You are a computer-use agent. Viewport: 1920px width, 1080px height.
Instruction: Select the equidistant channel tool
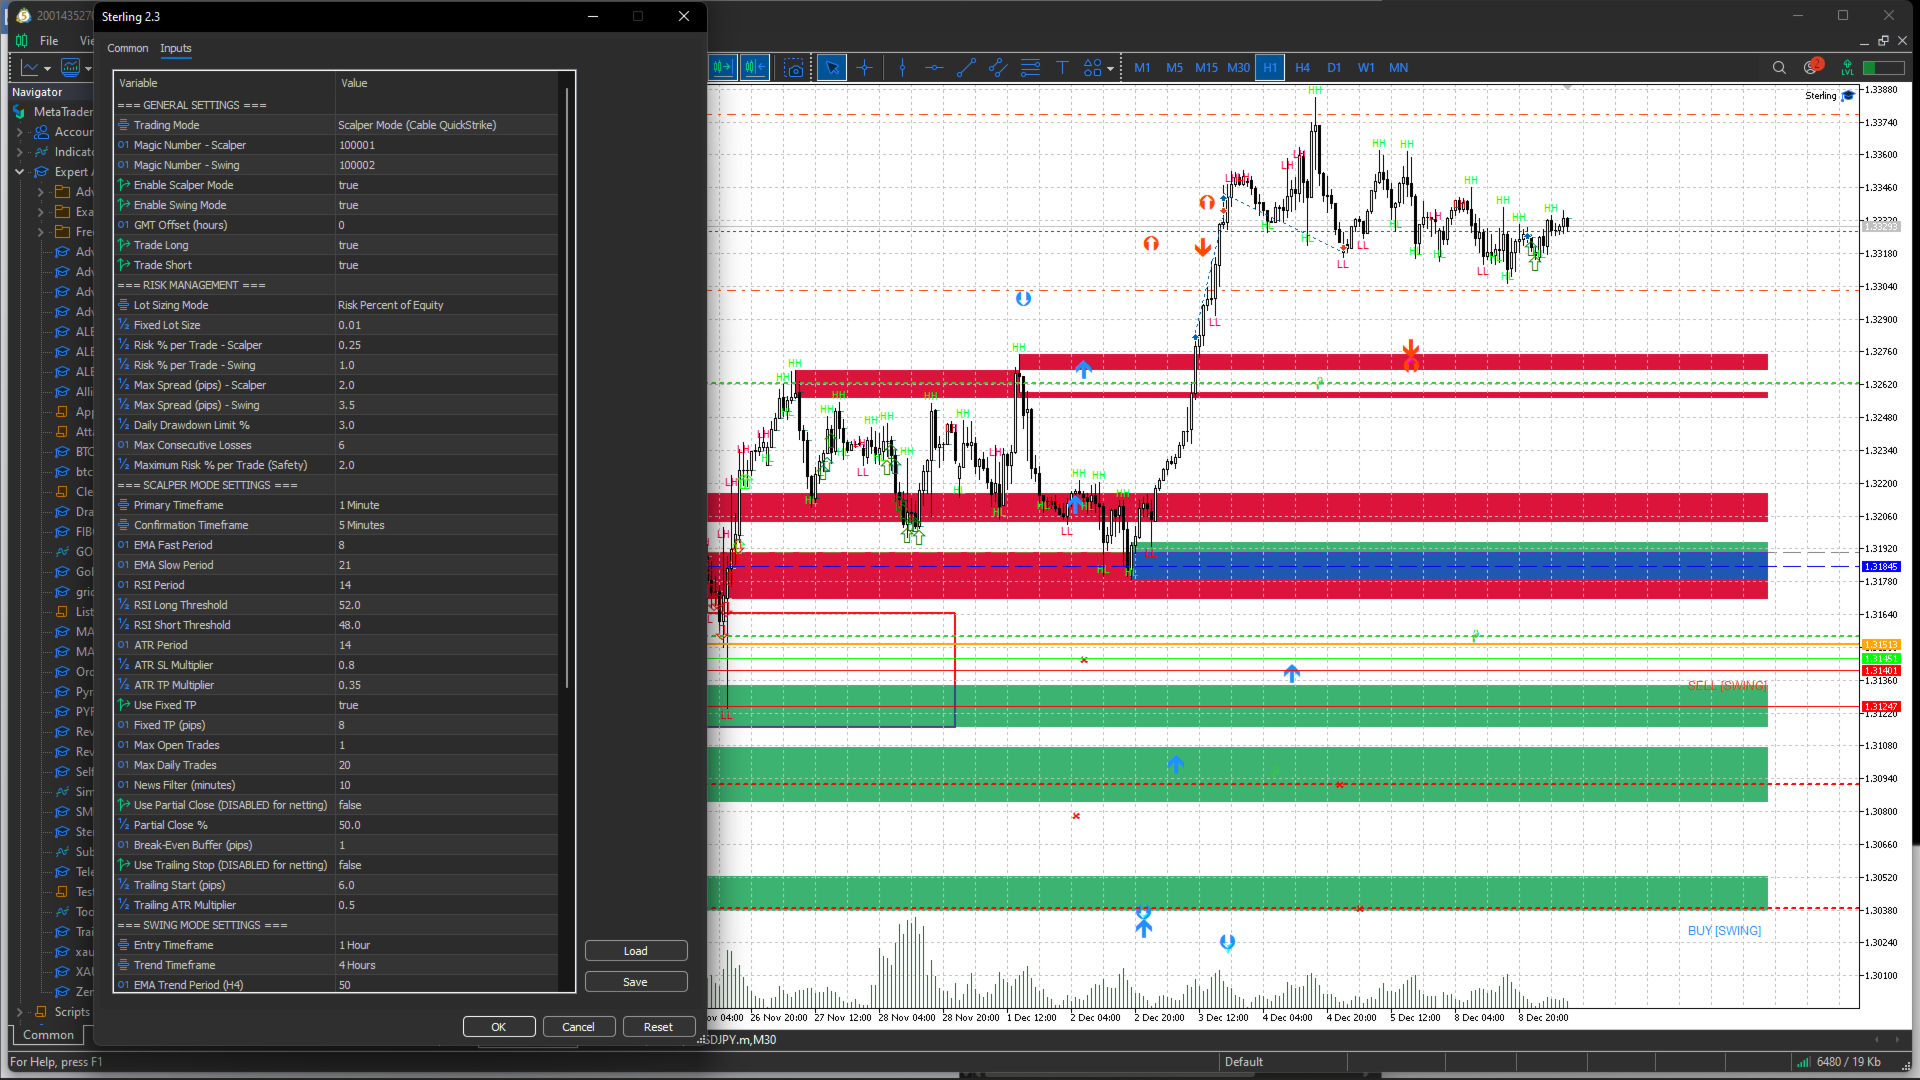tap(998, 68)
